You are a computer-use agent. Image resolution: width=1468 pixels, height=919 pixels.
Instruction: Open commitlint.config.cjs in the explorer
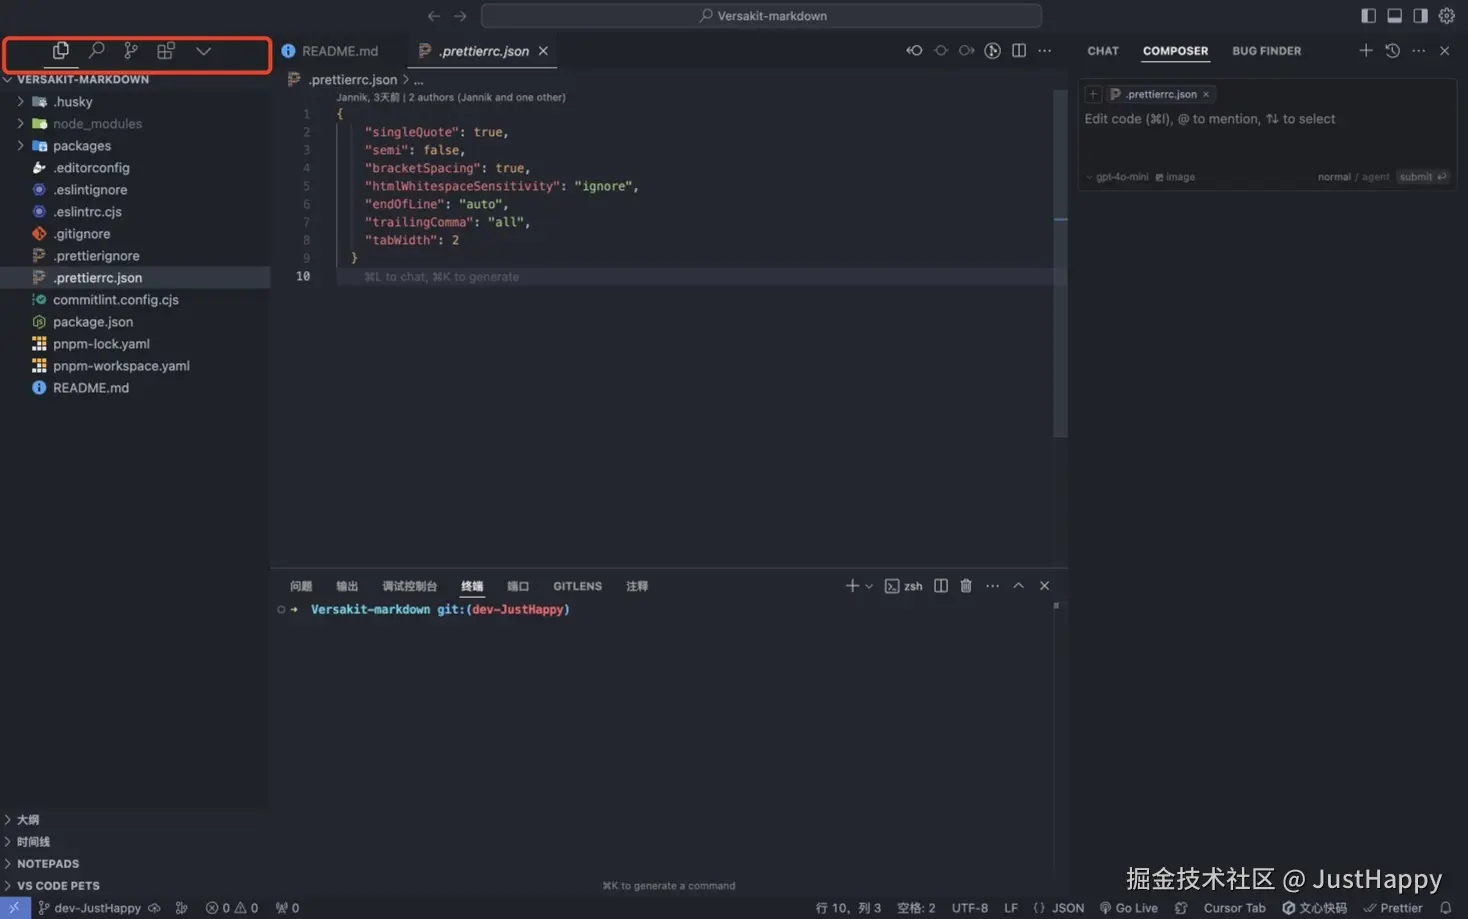click(135, 300)
